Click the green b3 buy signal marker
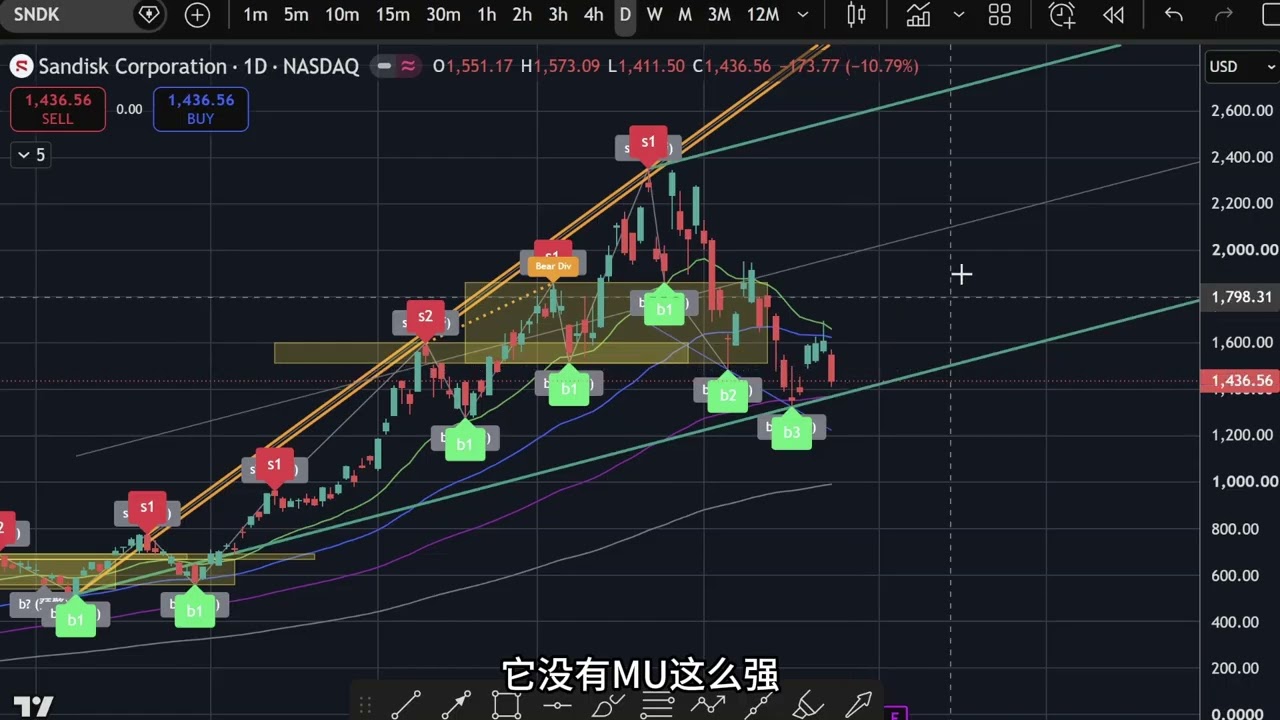The width and height of the screenshot is (1280, 720). [x=792, y=432]
